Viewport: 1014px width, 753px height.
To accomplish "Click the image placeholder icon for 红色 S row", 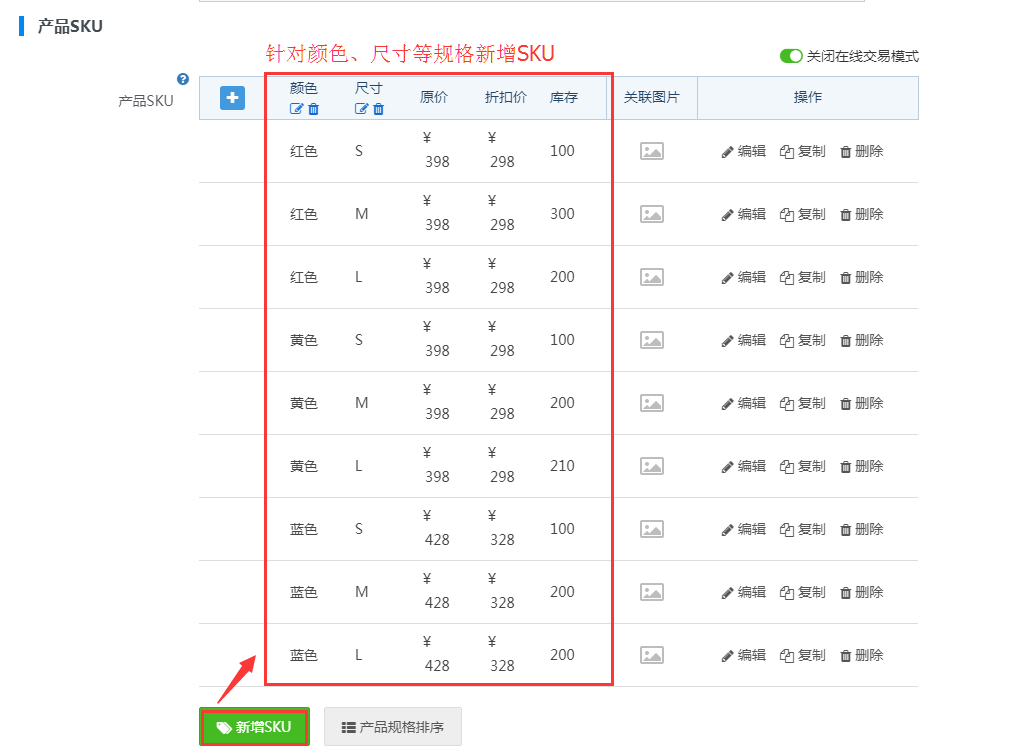I will [652, 151].
